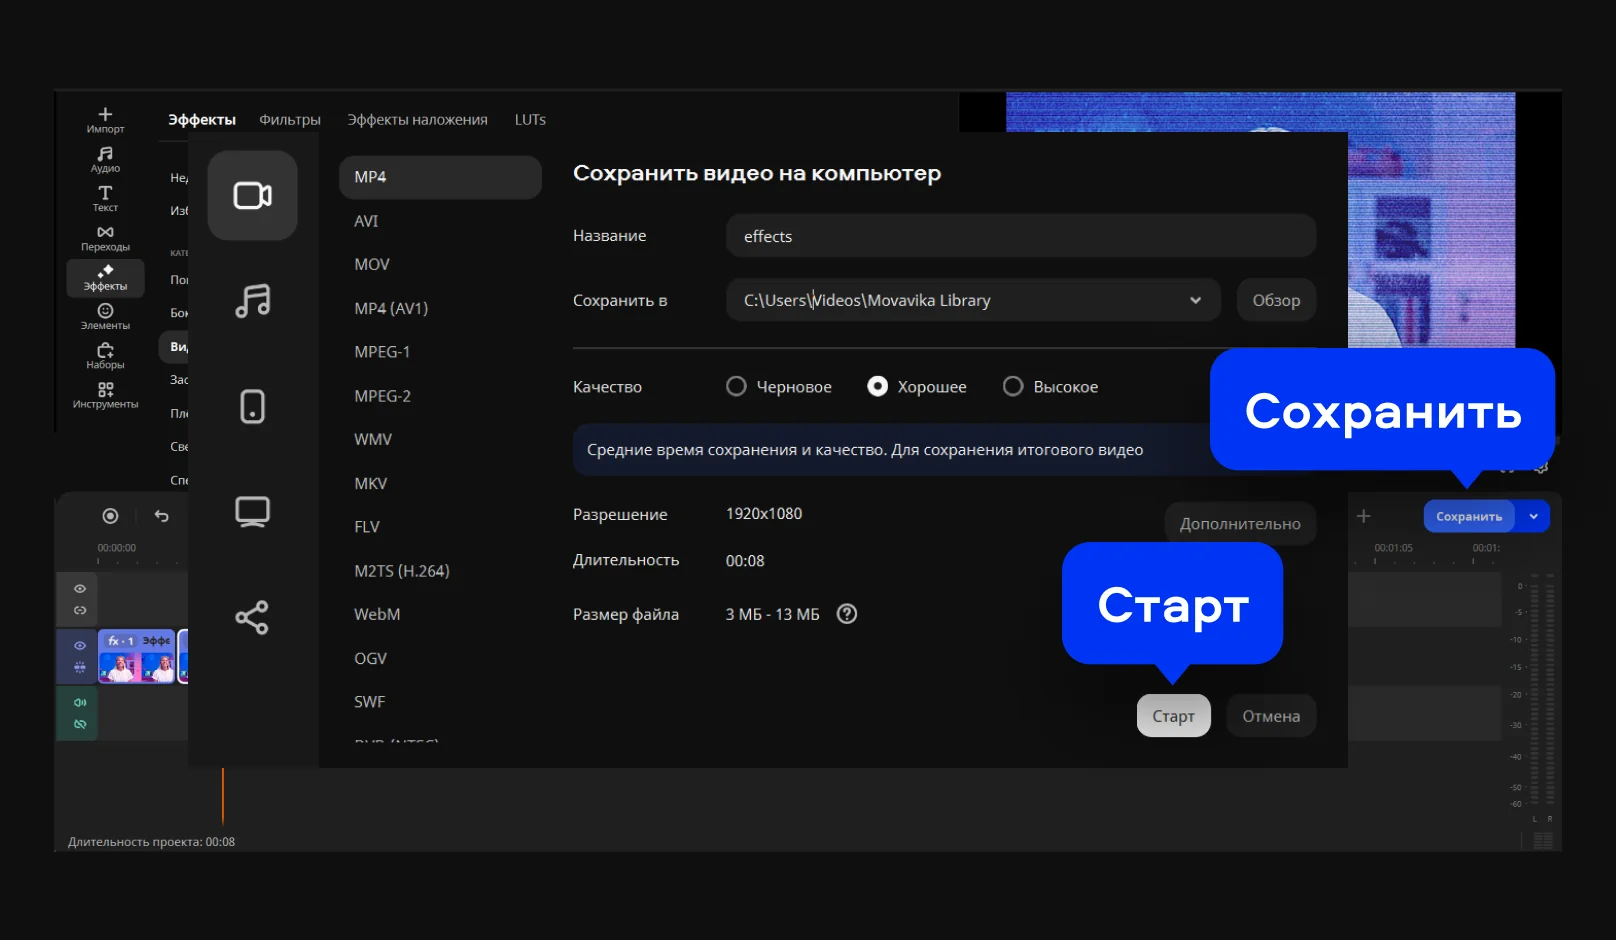
Task: Choose MOV from the format list
Action: pyautogui.click(x=372, y=264)
